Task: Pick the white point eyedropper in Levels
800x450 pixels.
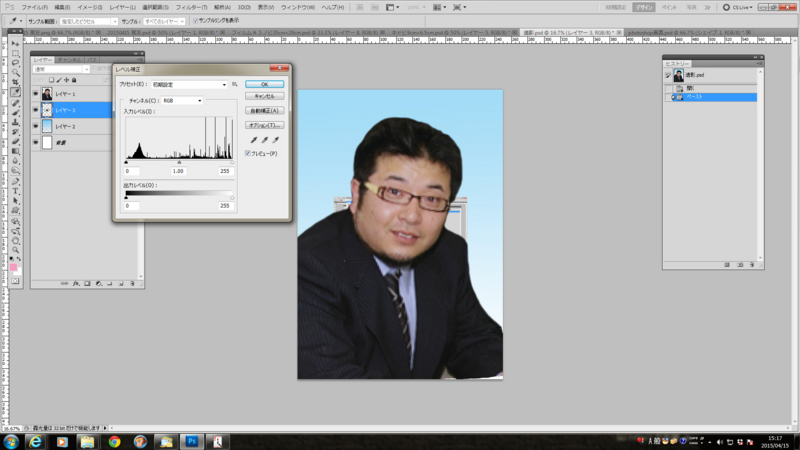Action: (276, 140)
